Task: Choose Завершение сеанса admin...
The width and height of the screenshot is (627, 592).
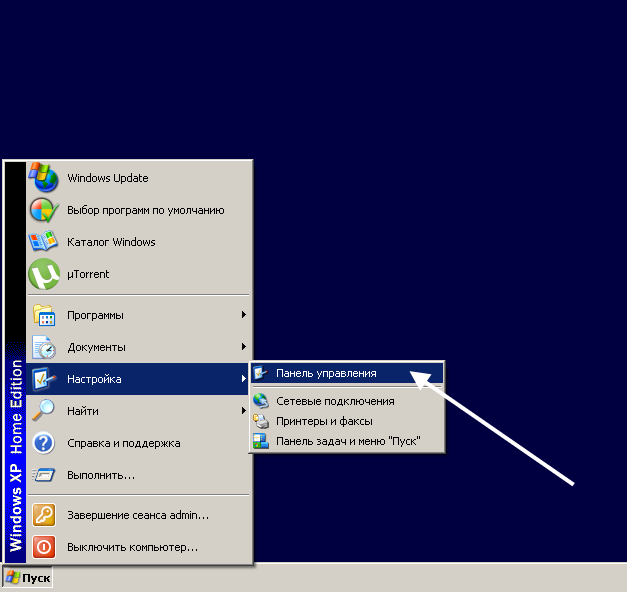Action: pyautogui.click(x=139, y=515)
